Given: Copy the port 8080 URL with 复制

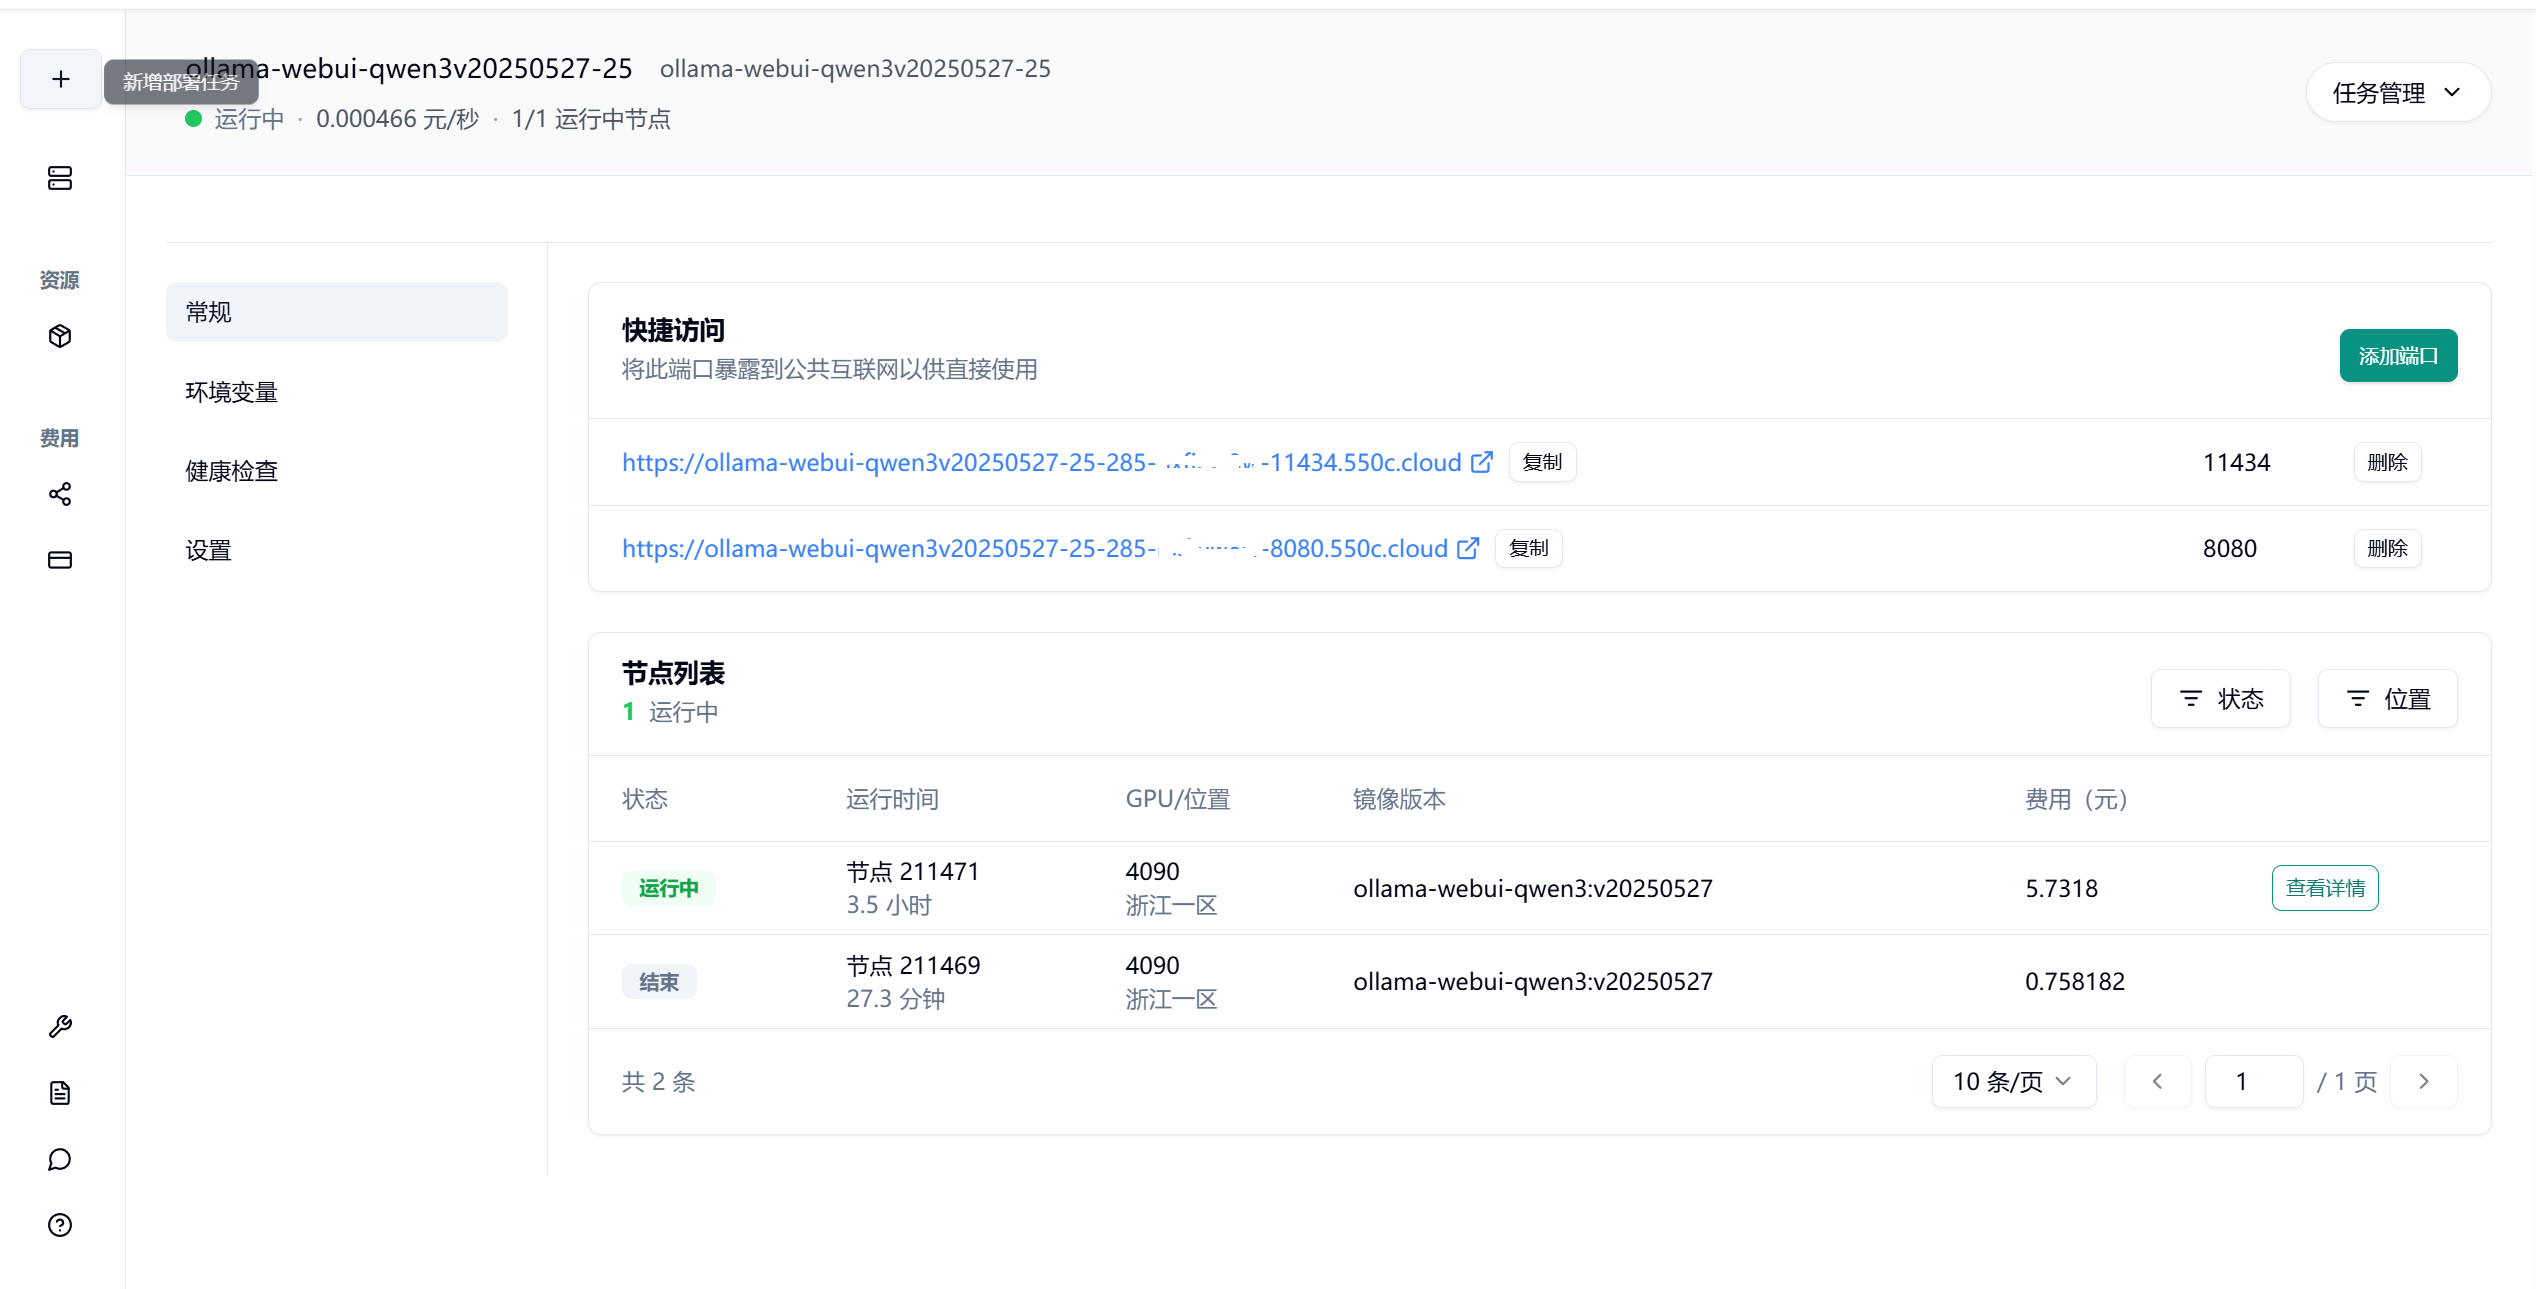Looking at the screenshot, I should 1528,548.
